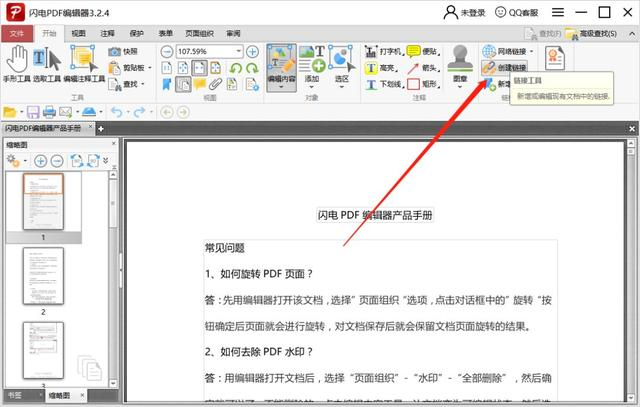
Task: Toggle the blue bookmarks panel icon
Action: (167, 84)
